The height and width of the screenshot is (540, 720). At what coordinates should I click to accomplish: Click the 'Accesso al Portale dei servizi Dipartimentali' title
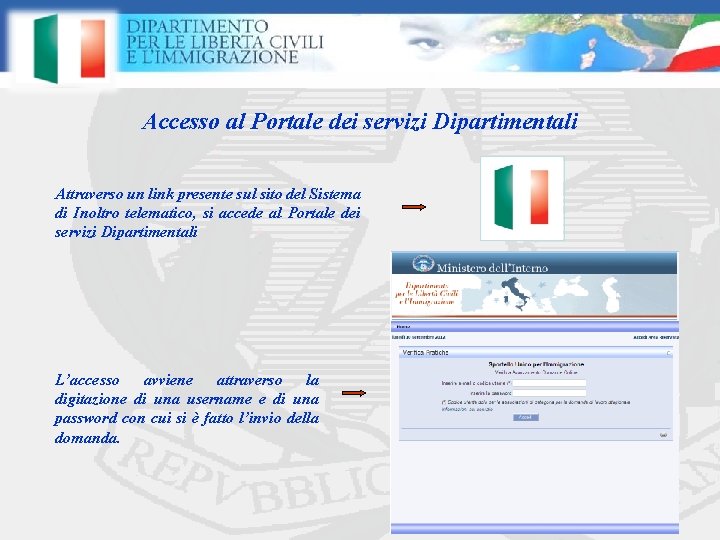click(360, 122)
